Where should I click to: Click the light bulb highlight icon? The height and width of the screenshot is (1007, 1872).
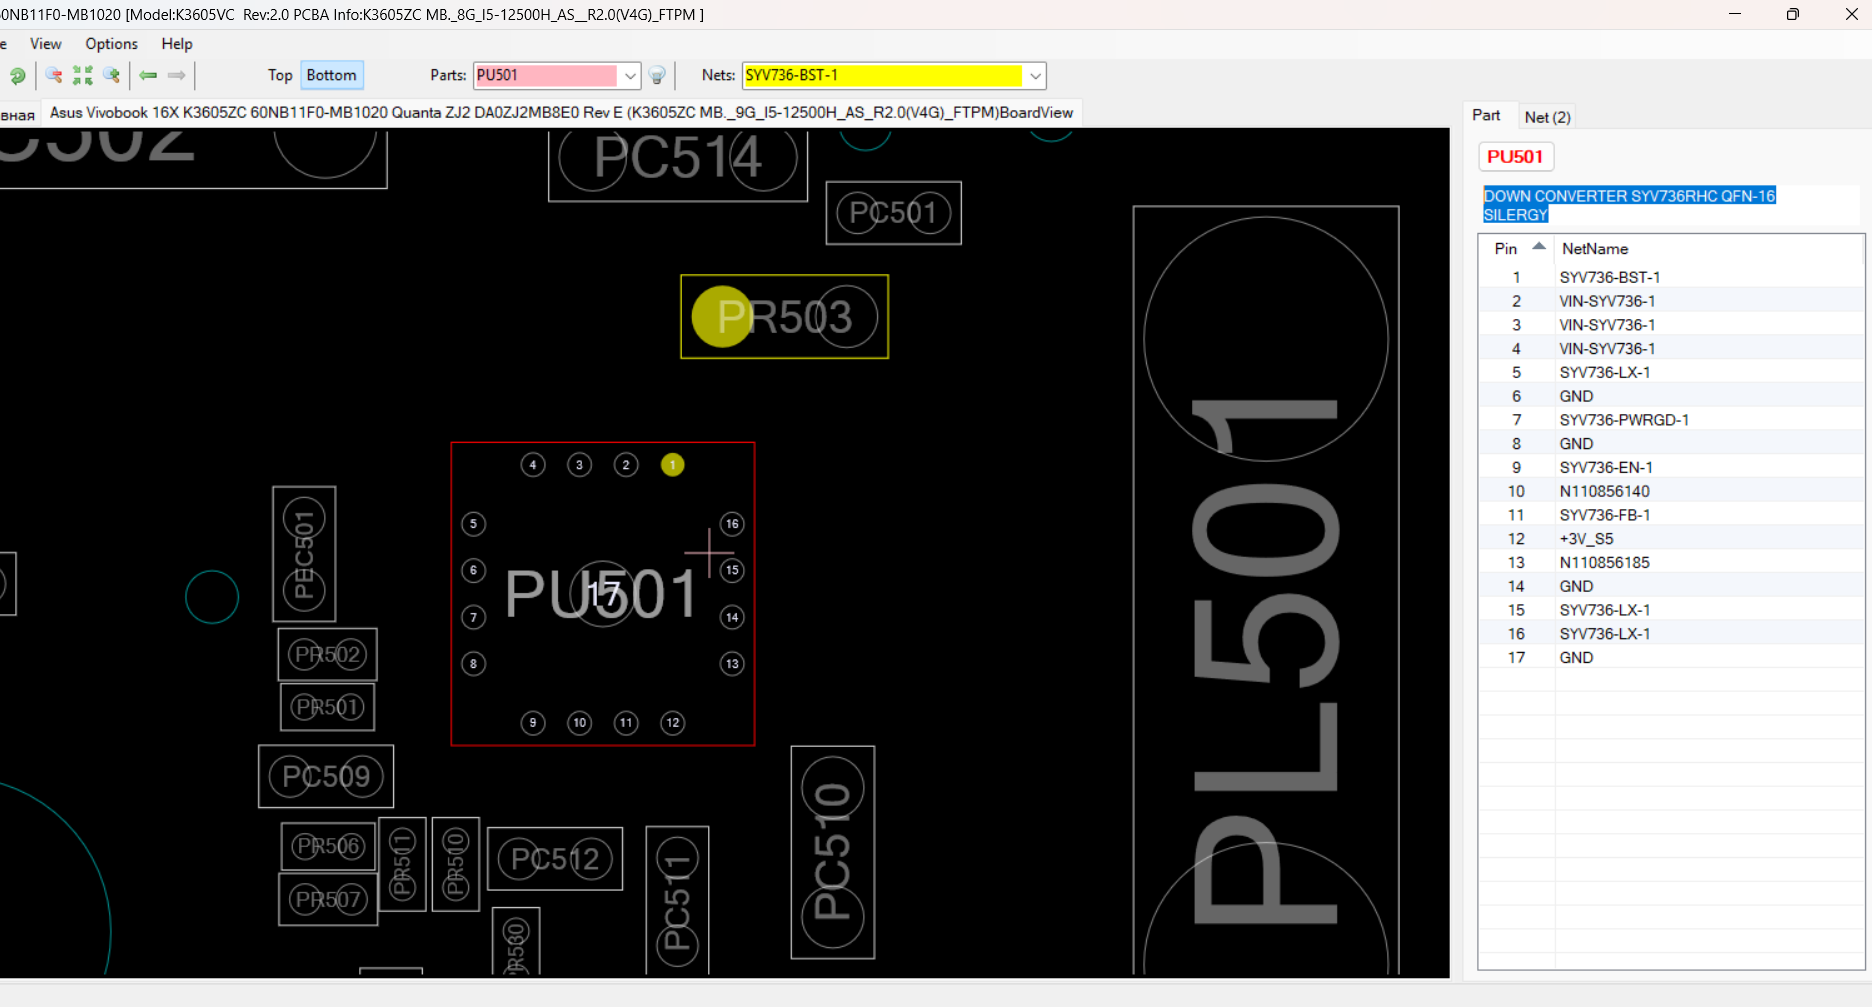click(x=657, y=76)
